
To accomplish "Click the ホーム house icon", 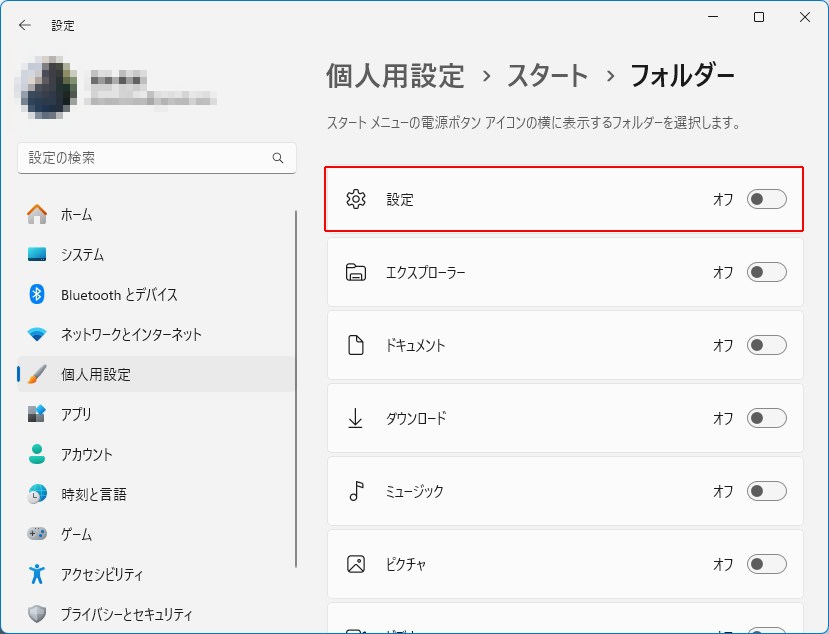I will click(37, 214).
